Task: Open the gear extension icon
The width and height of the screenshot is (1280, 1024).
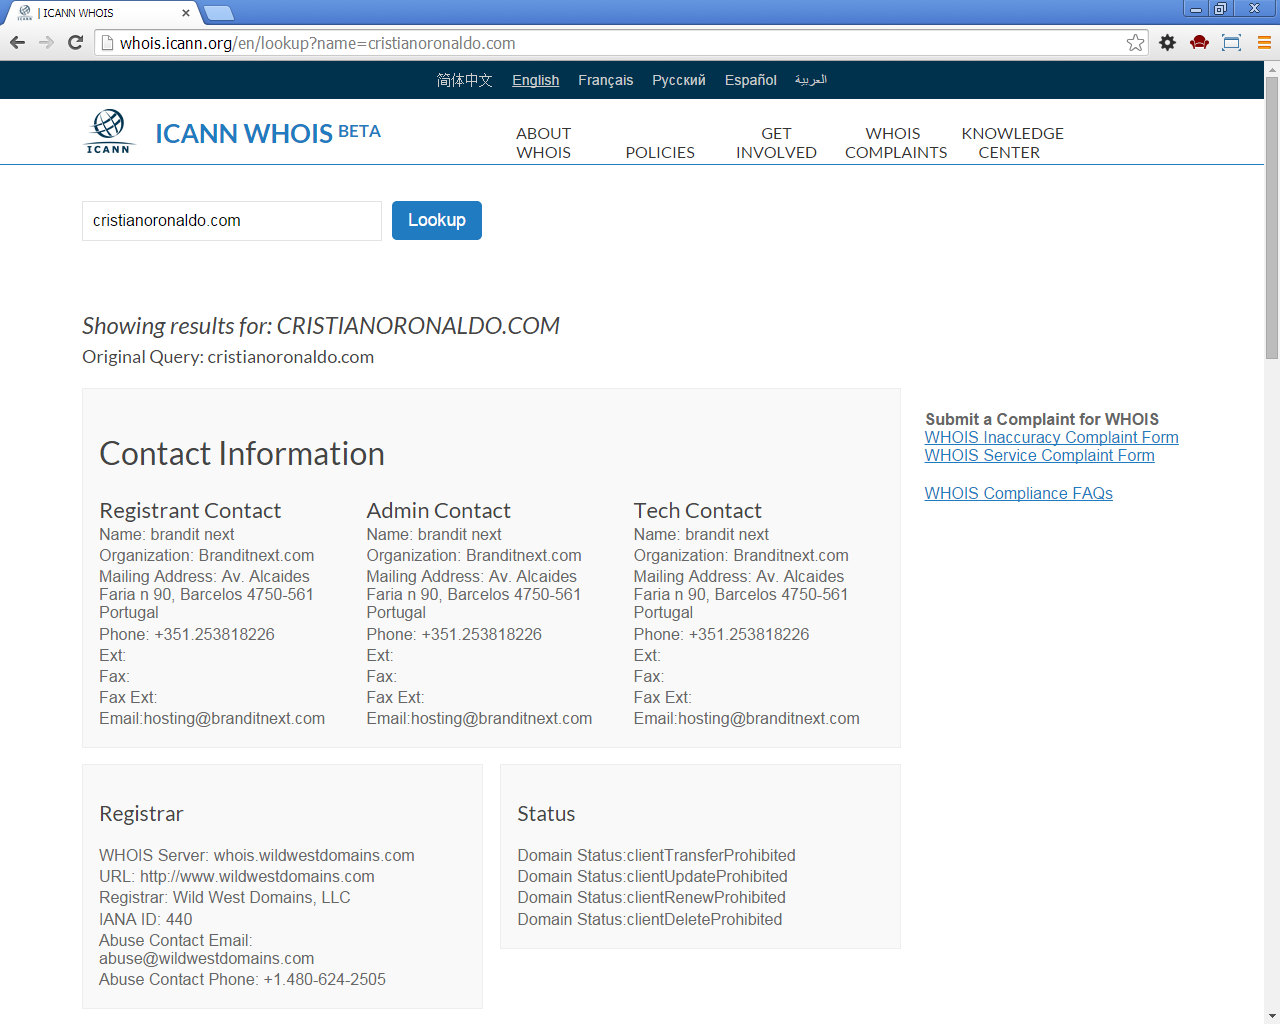Action: coord(1167,42)
